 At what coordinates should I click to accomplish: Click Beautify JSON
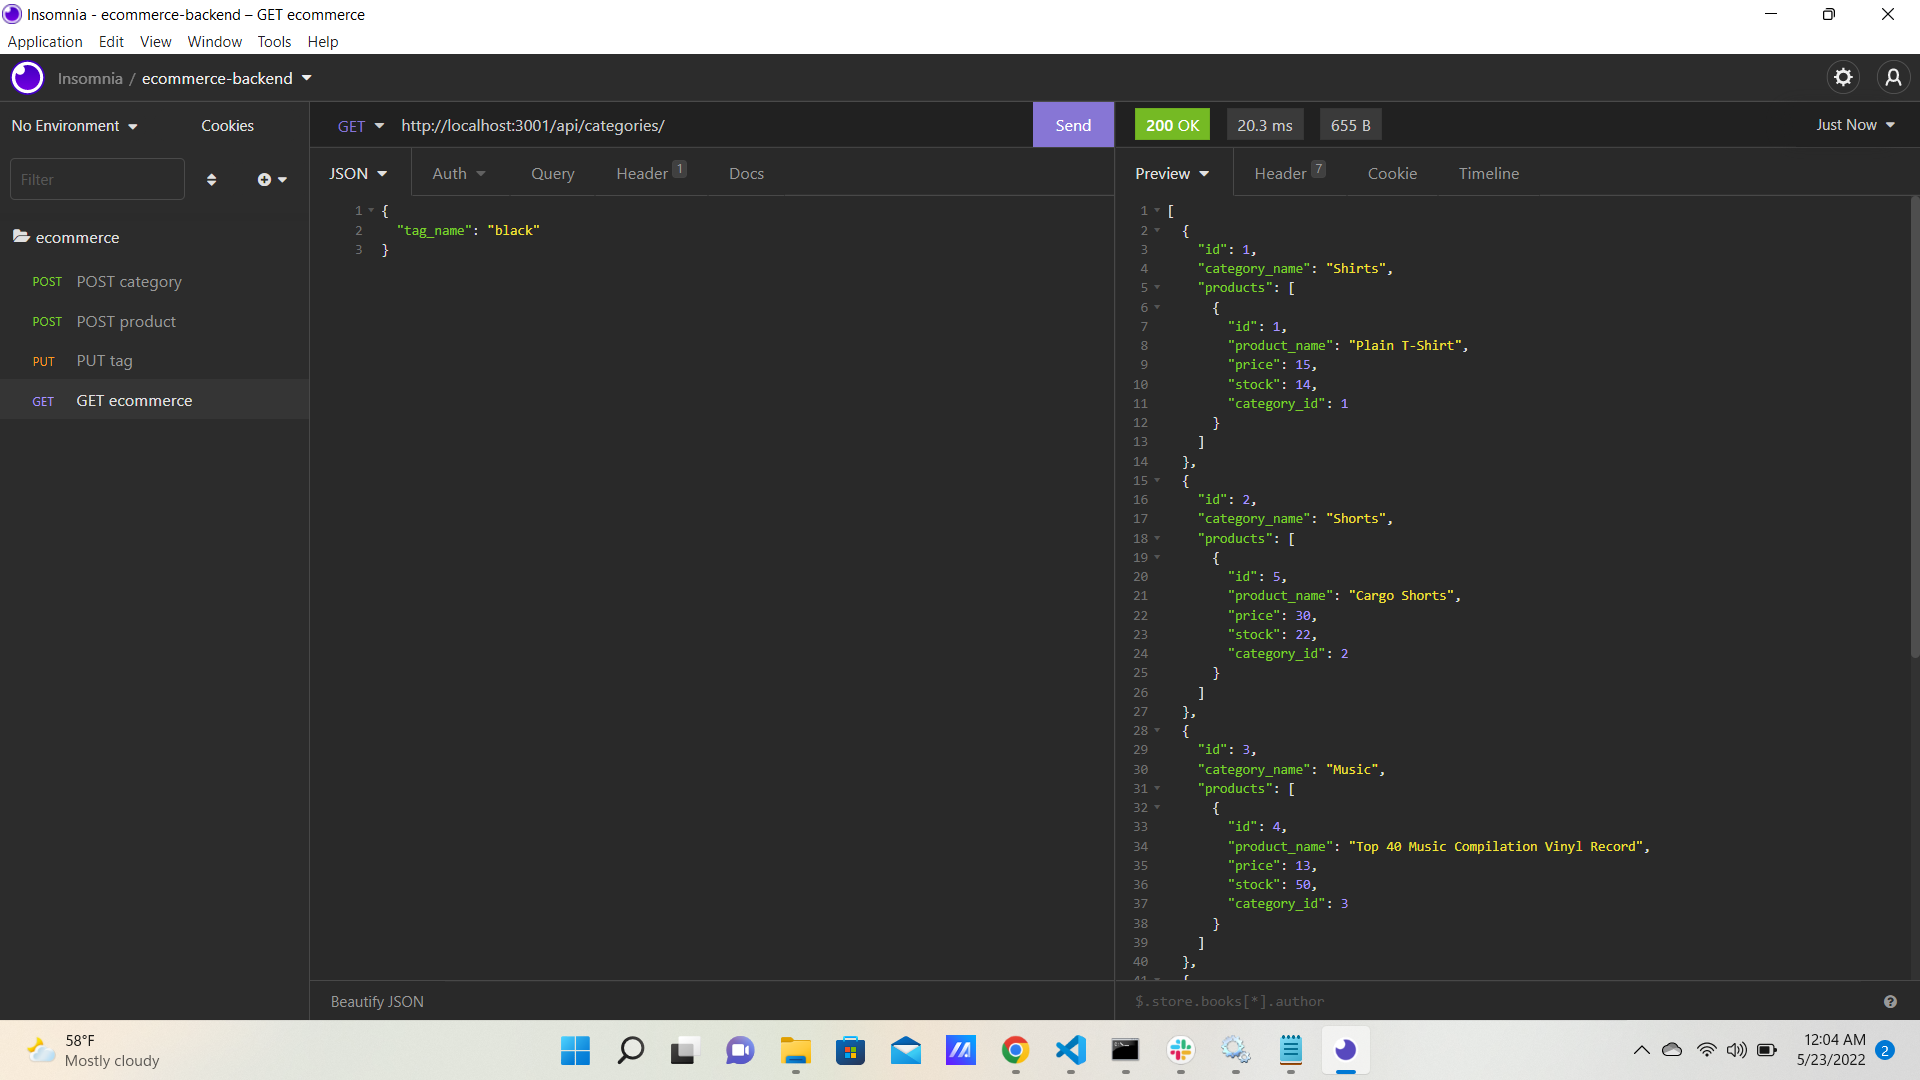377,1002
